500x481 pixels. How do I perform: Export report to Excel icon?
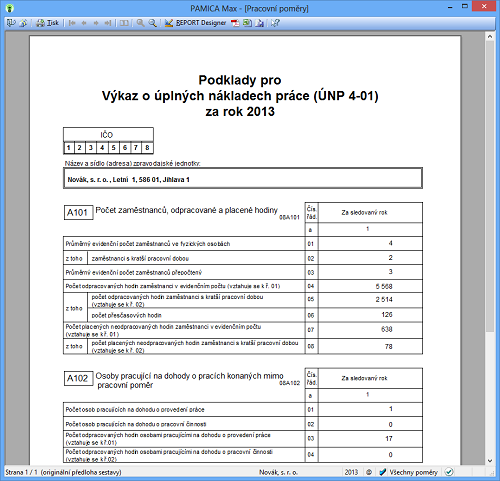(247, 23)
